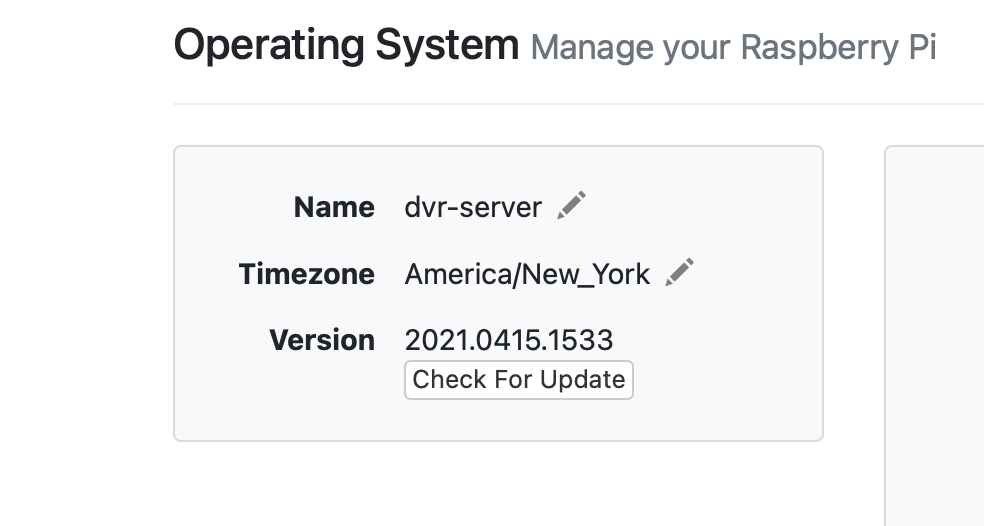Check for a newer OS version
This screenshot has width=984, height=526.
pos(519,380)
